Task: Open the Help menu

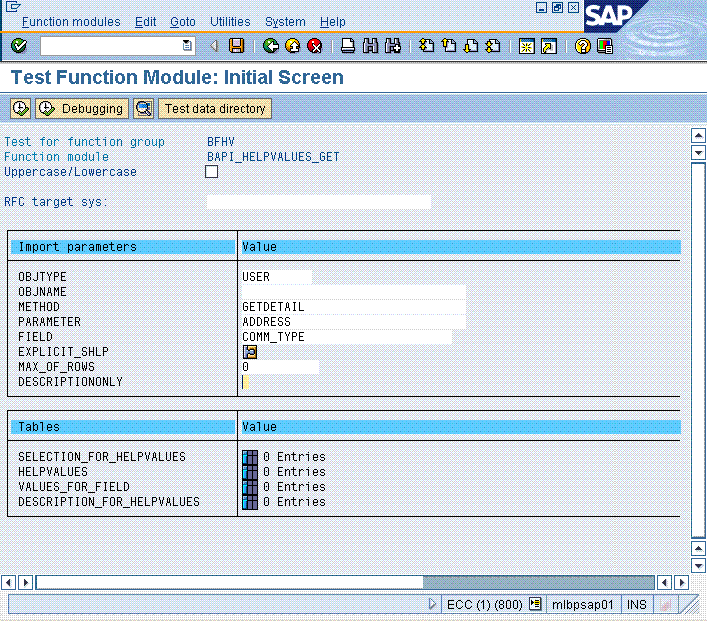Action: click(x=333, y=22)
